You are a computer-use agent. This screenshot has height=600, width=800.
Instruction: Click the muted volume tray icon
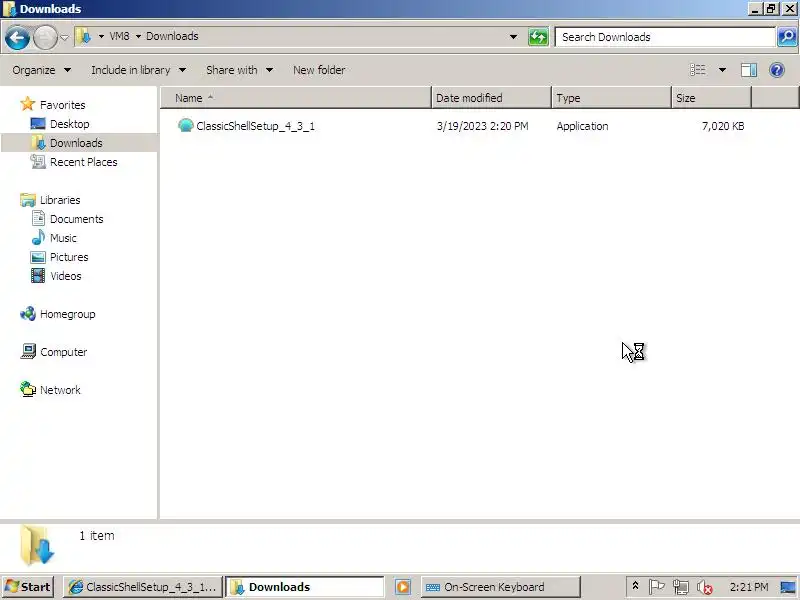point(705,587)
